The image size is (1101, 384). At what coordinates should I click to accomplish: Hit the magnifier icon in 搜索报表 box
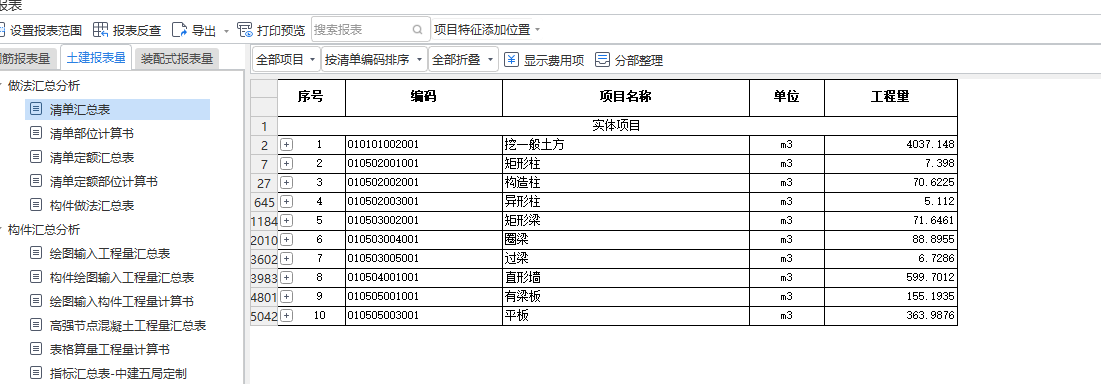pyautogui.click(x=418, y=30)
